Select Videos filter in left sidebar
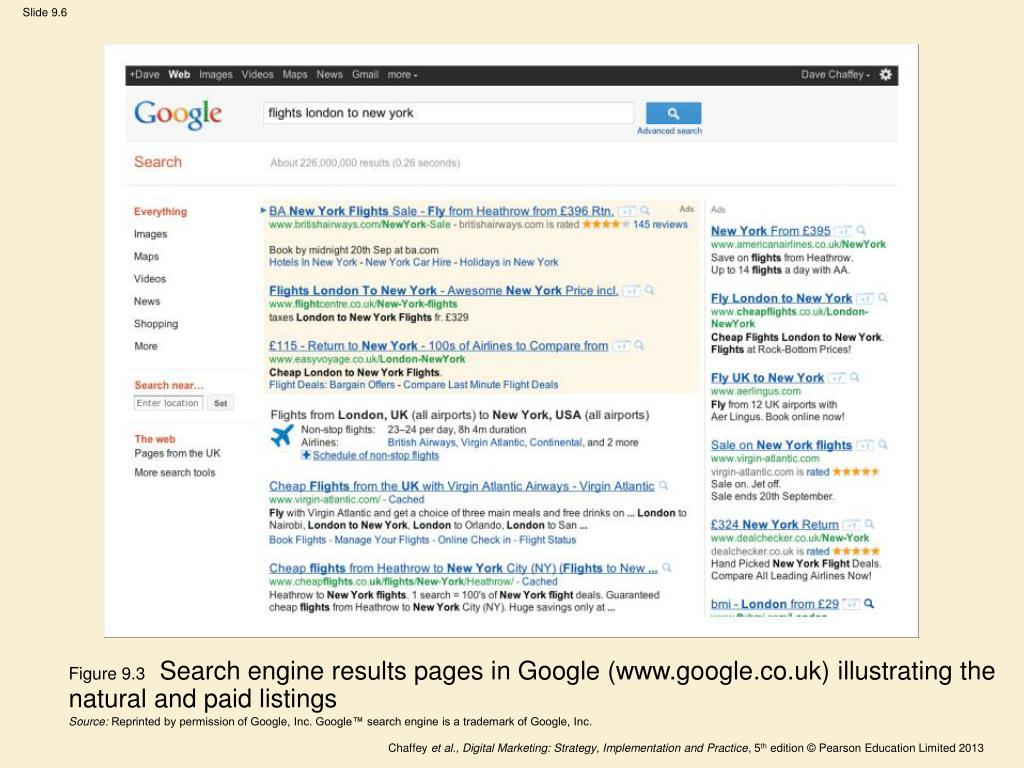 click(150, 279)
